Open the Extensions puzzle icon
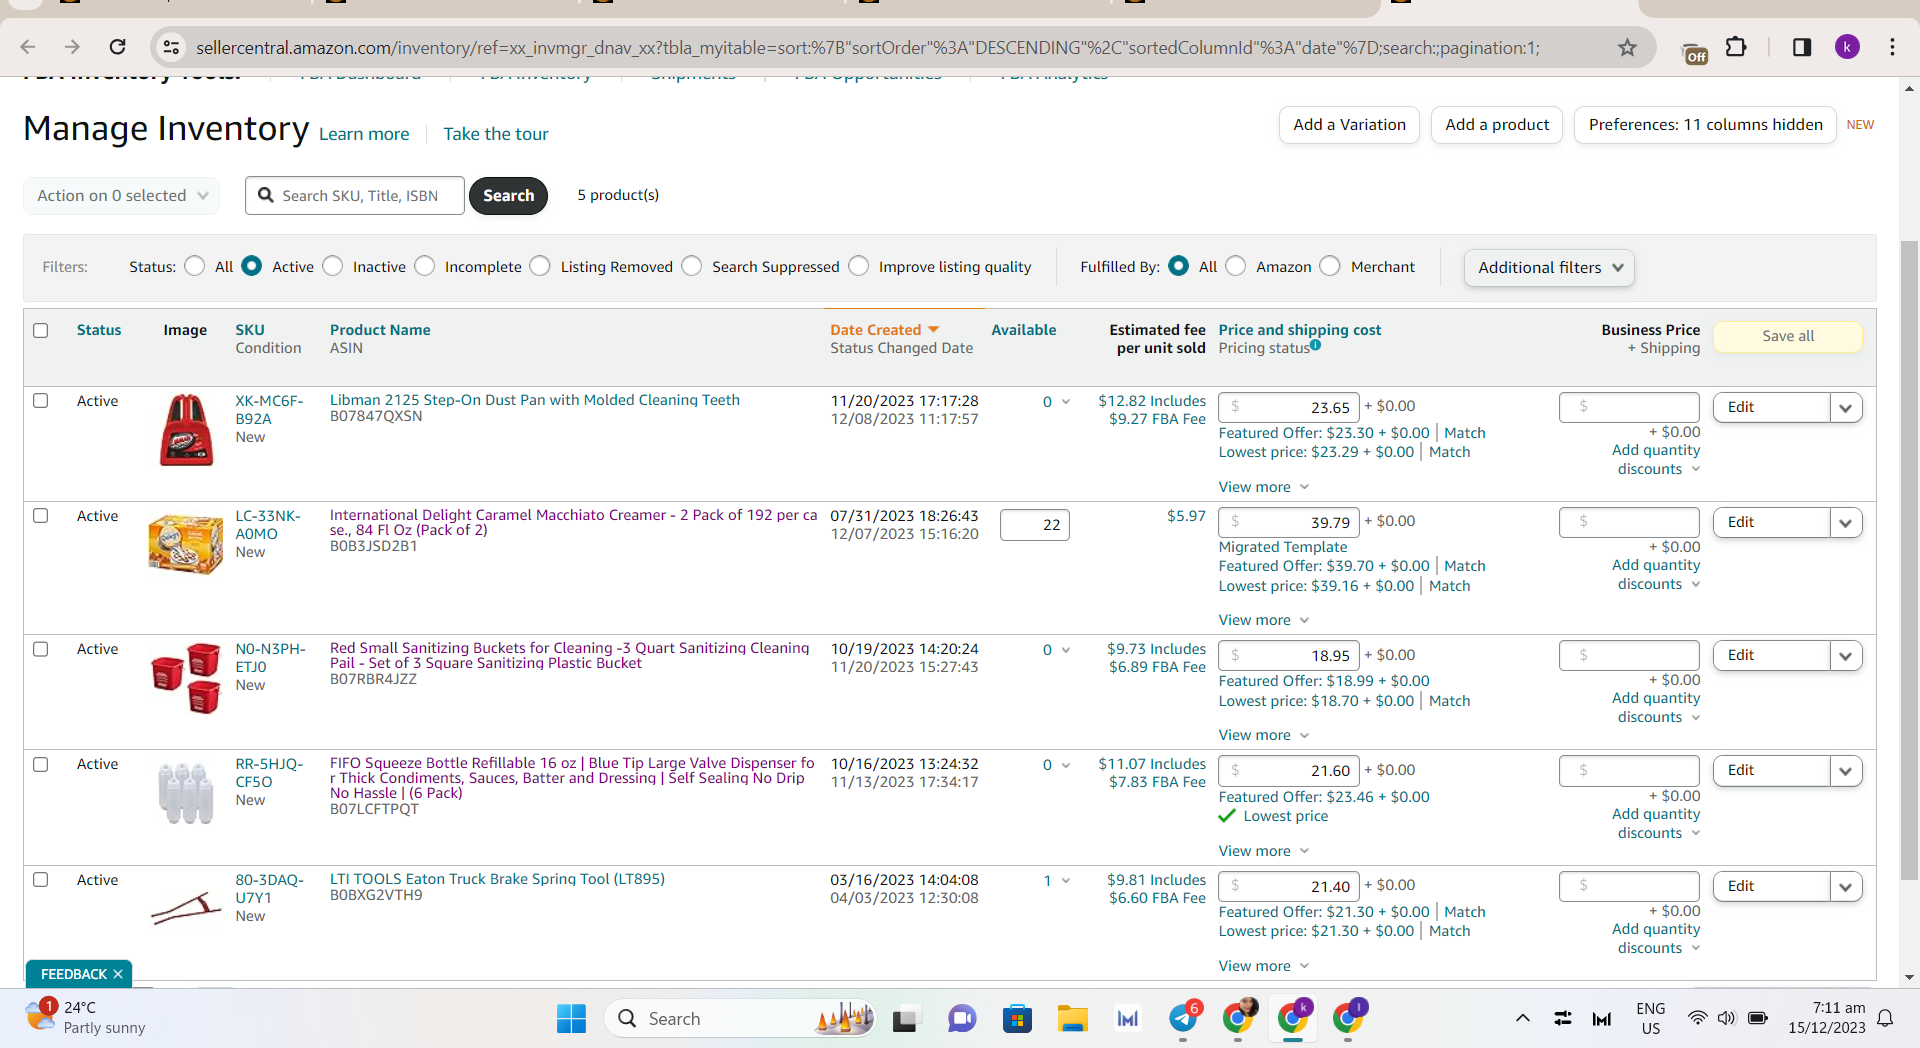This screenshot has height=1048, width=1920. point(1736,47)
